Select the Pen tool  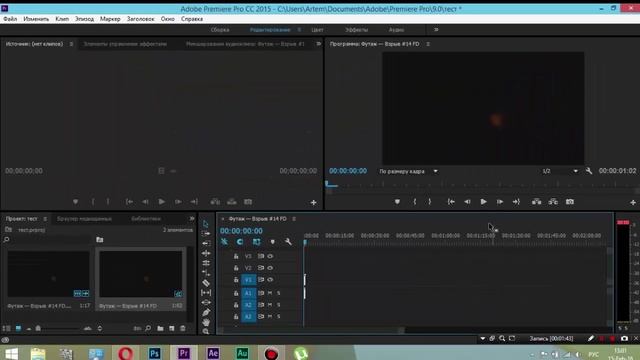click(x=206, y=312)
